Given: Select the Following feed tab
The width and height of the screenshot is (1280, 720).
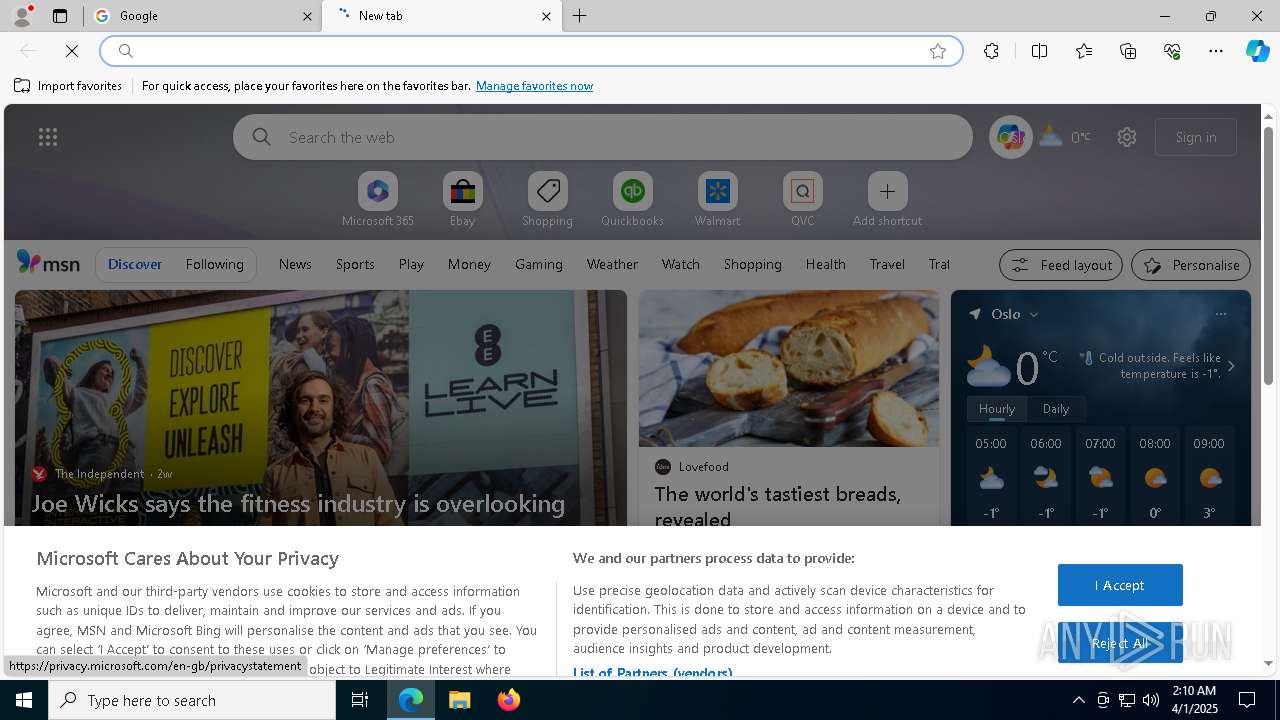Looking at the screenshot, I should [x=215, y=264].
